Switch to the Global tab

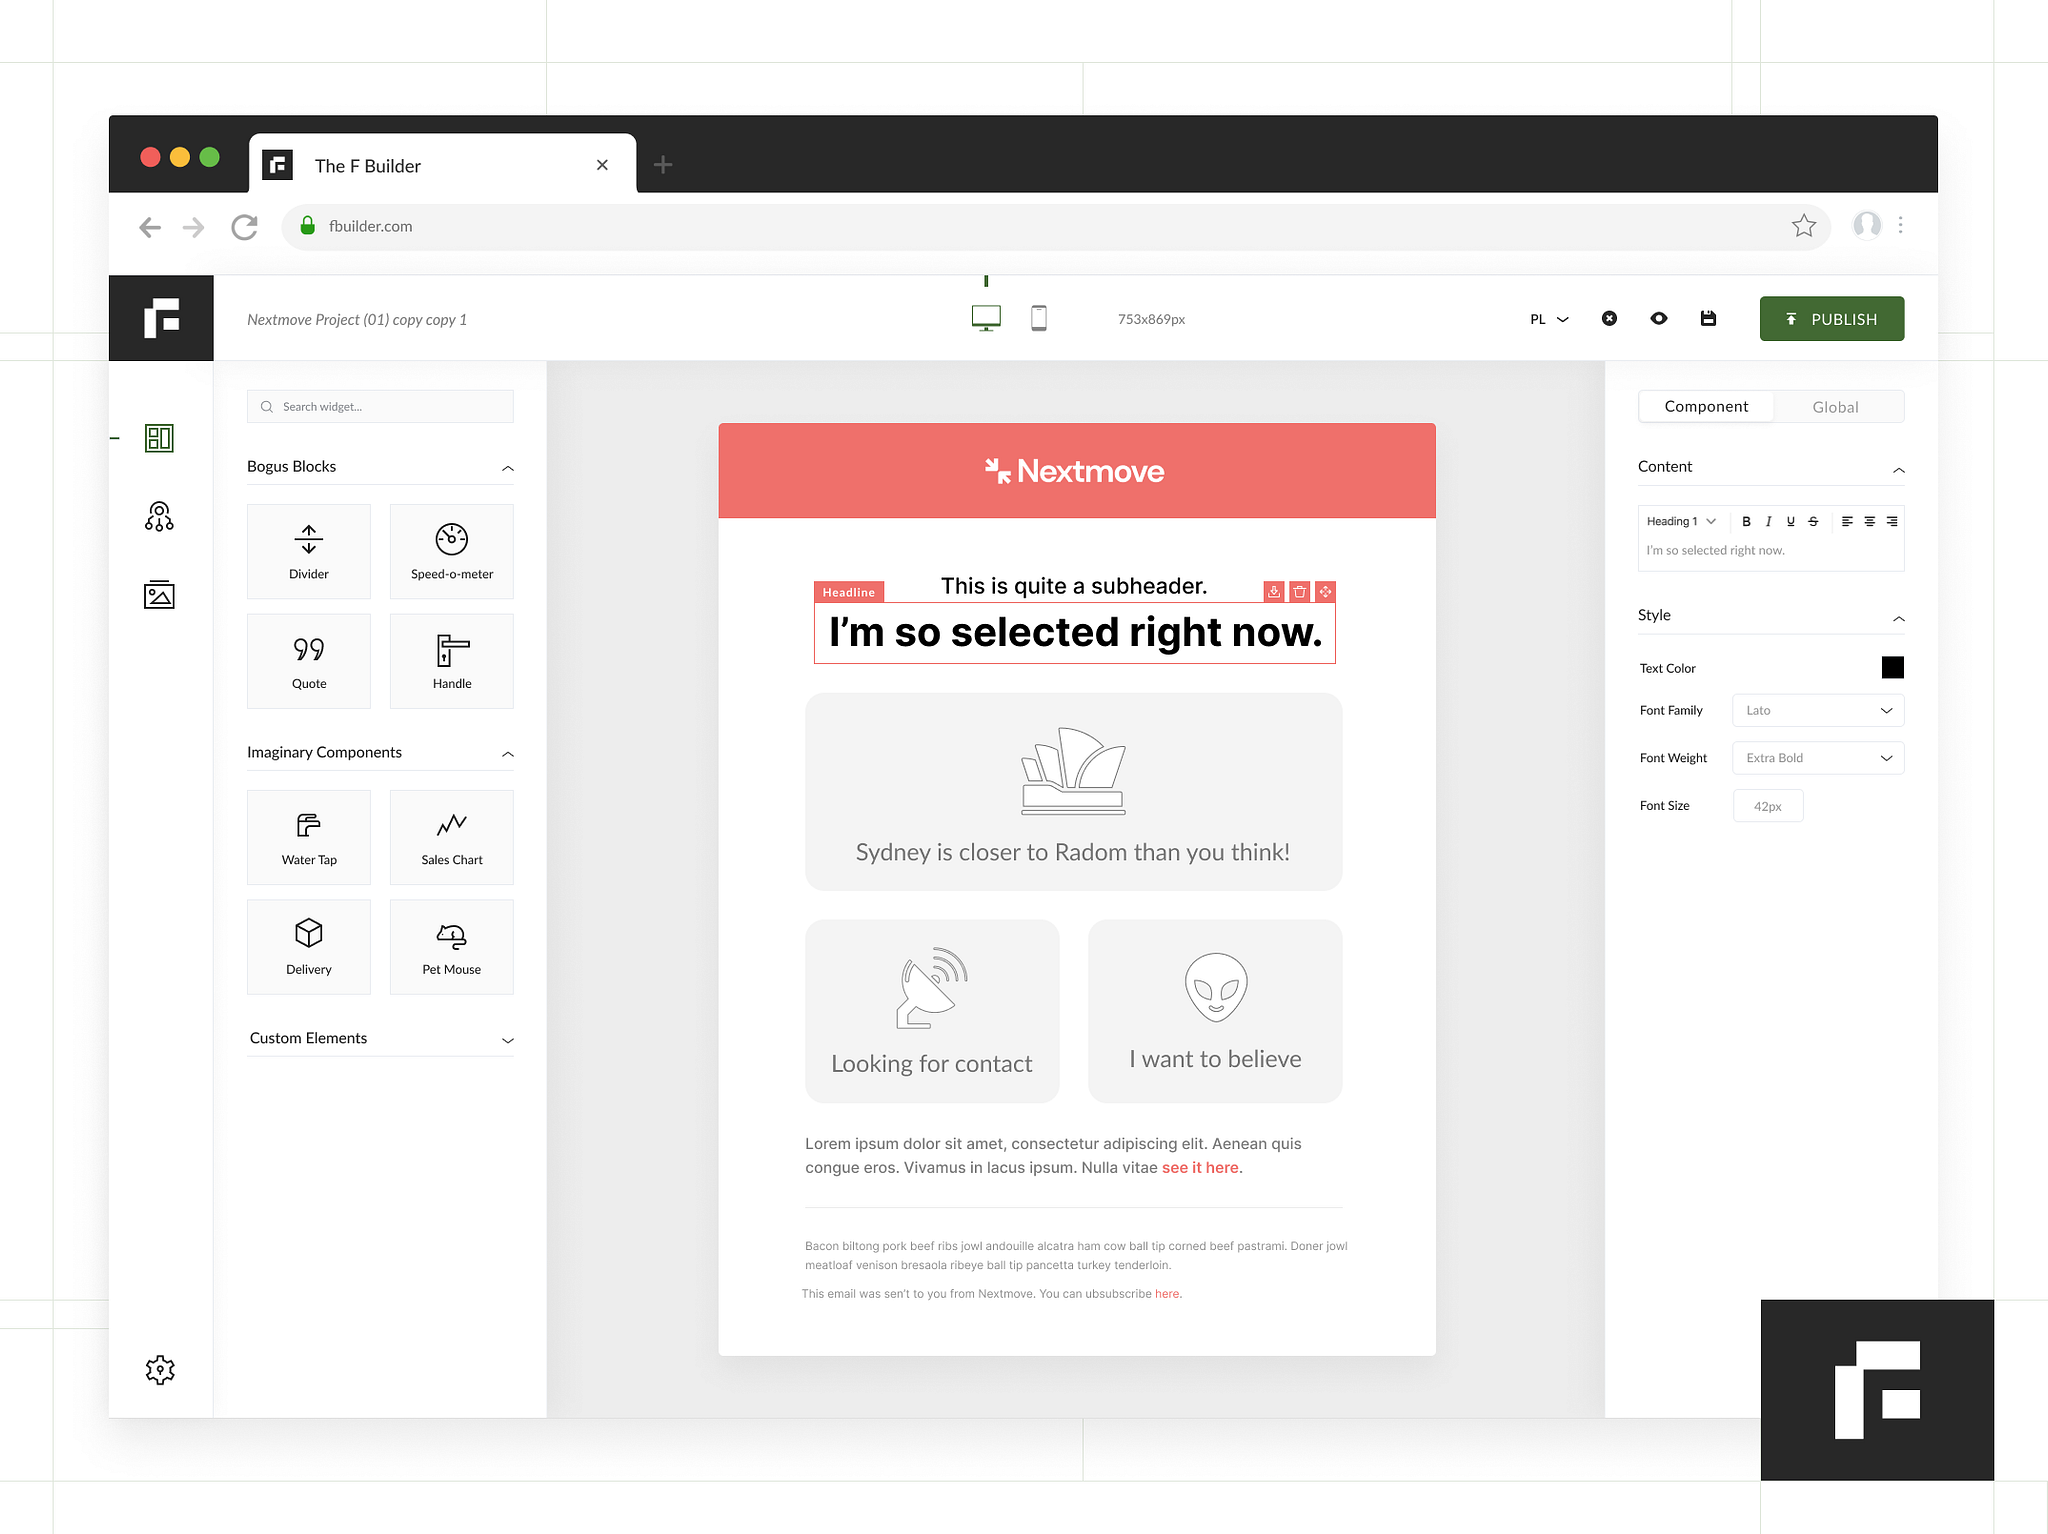pos(1834,407)
